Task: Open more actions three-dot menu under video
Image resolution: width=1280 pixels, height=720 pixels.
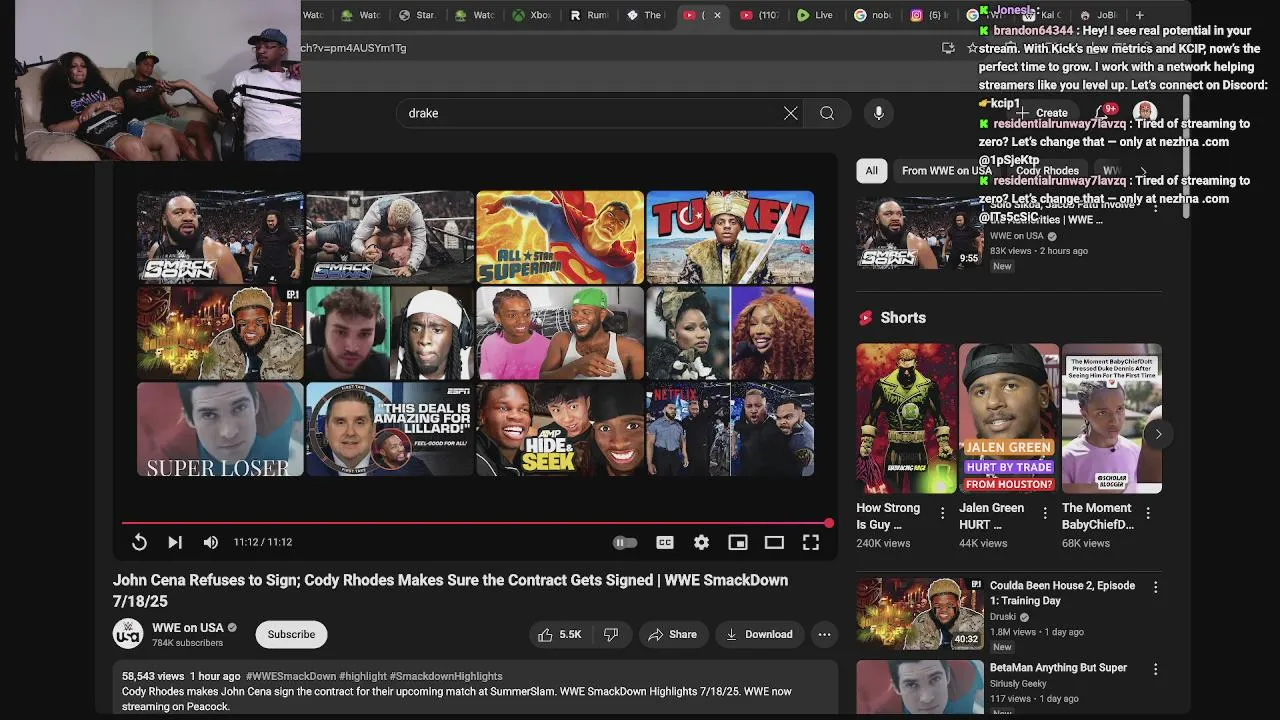Action: (824, 634)
